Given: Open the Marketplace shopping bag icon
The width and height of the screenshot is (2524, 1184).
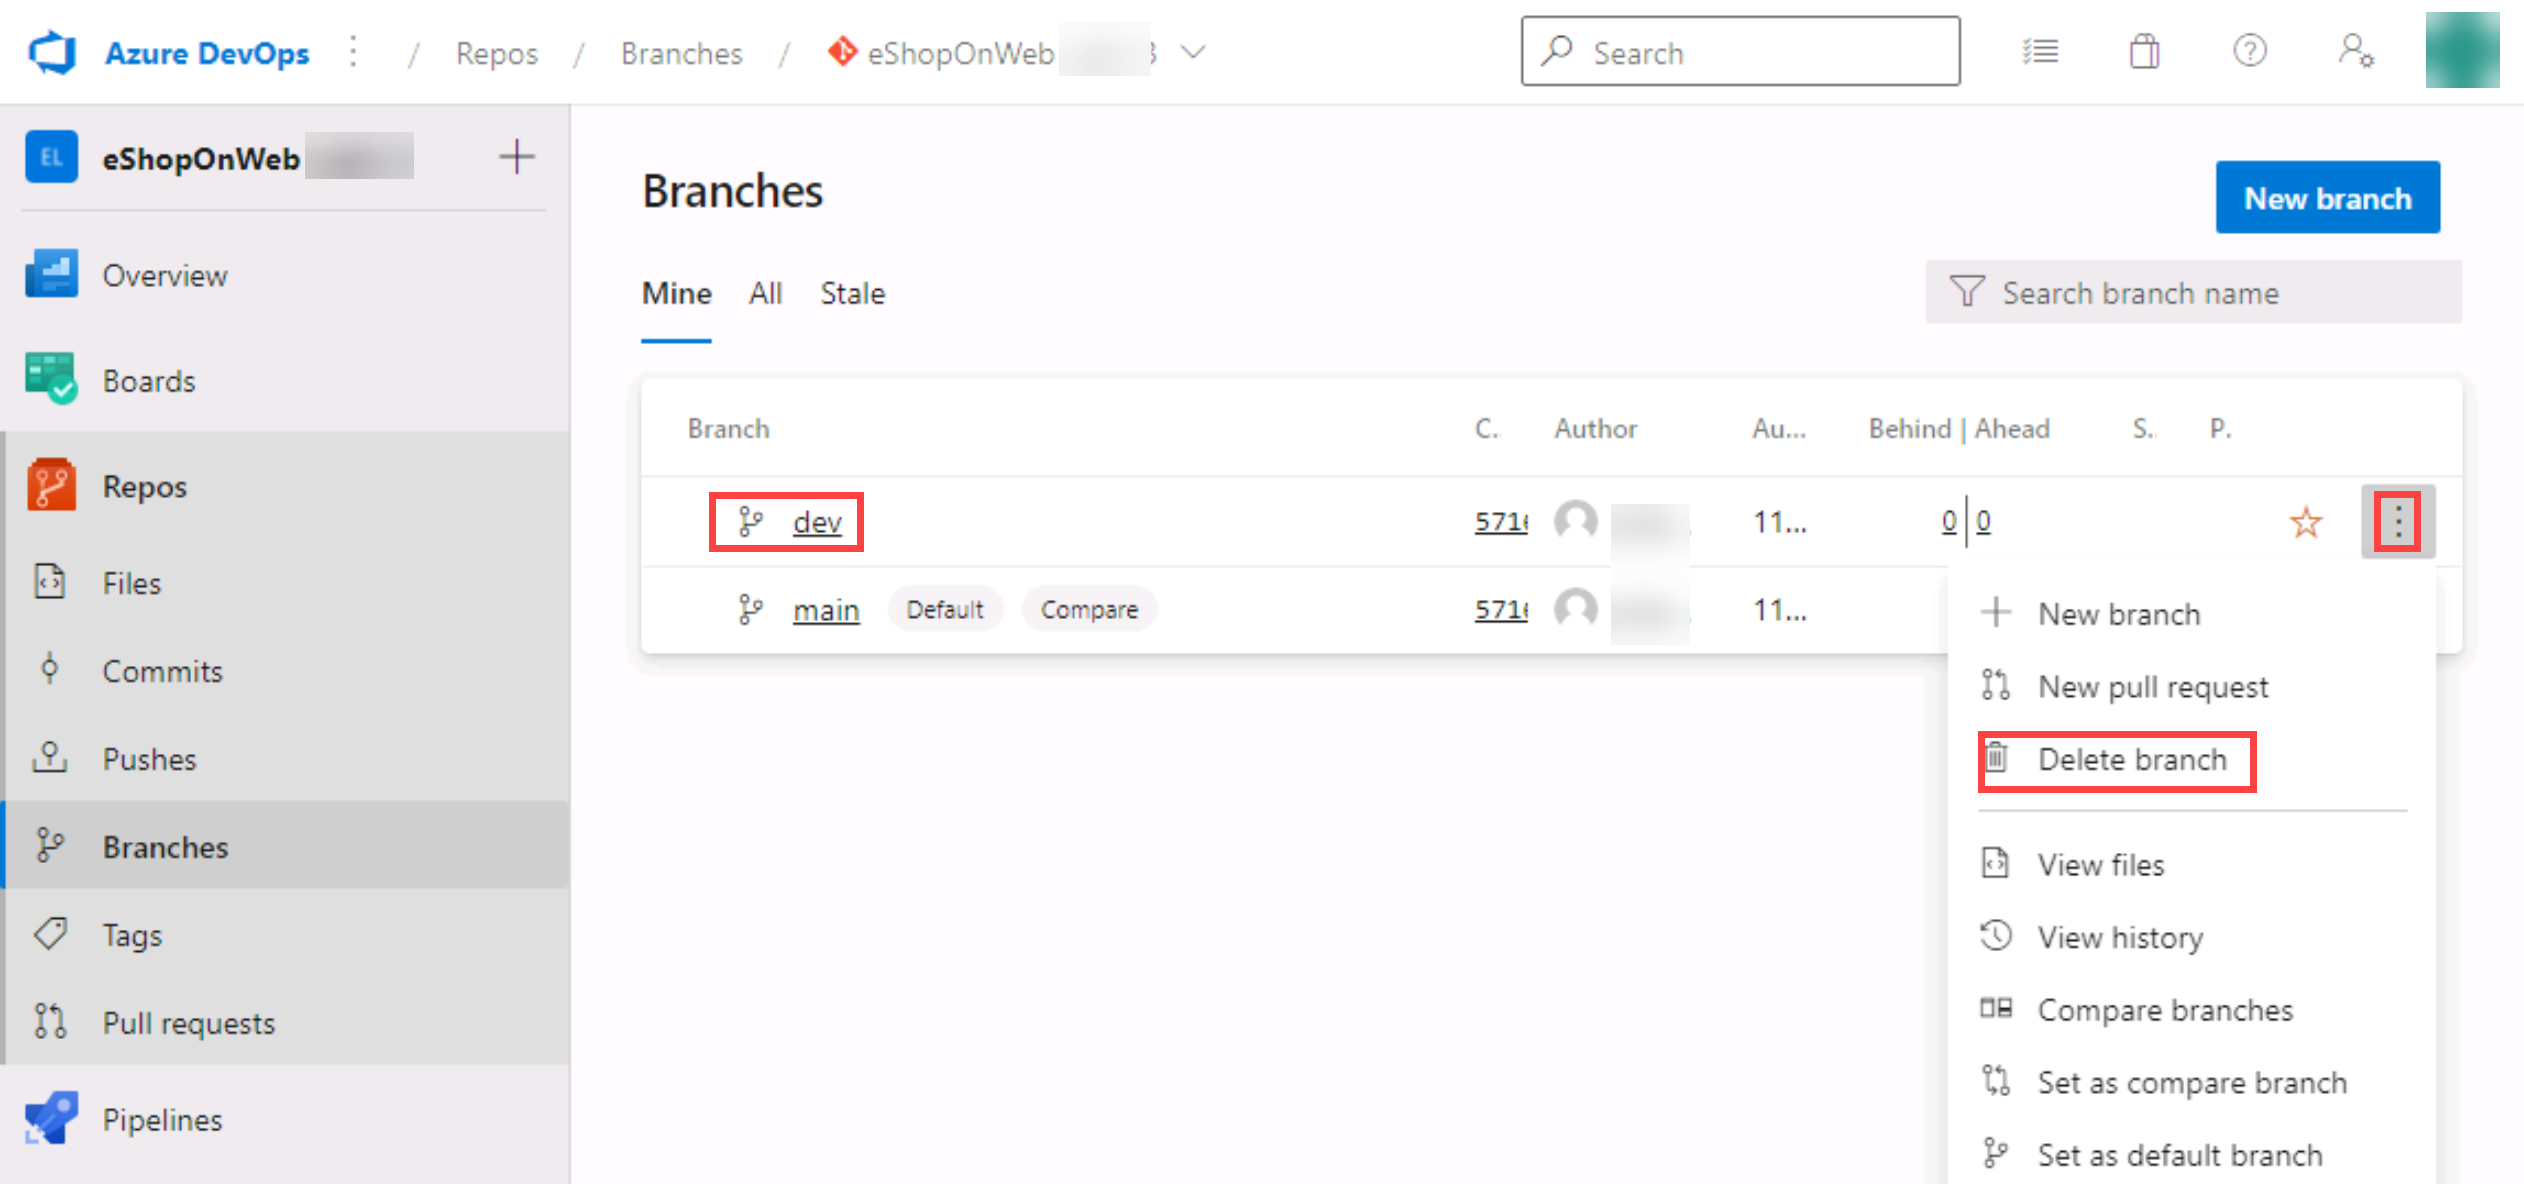Looking at the screenshot, I should coord(2144,51).
